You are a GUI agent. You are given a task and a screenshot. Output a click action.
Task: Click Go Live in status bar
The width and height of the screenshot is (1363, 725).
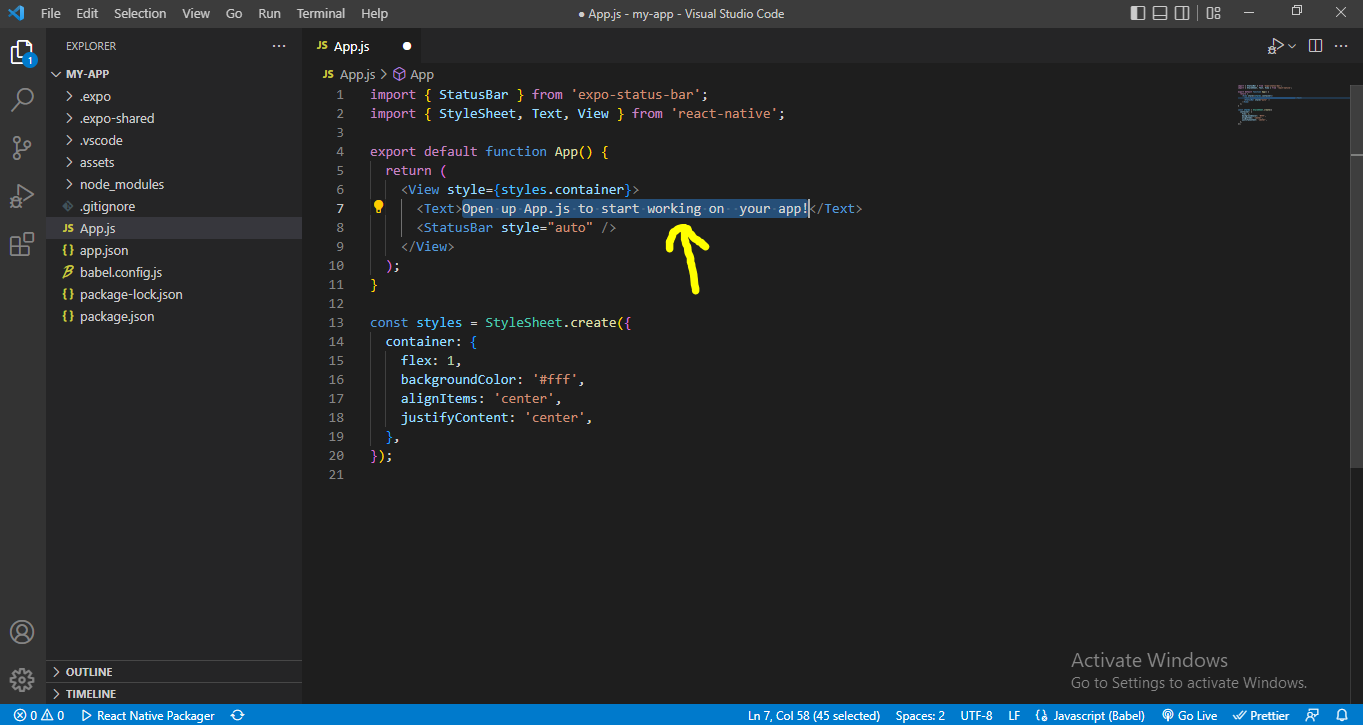pos(1190,715)
